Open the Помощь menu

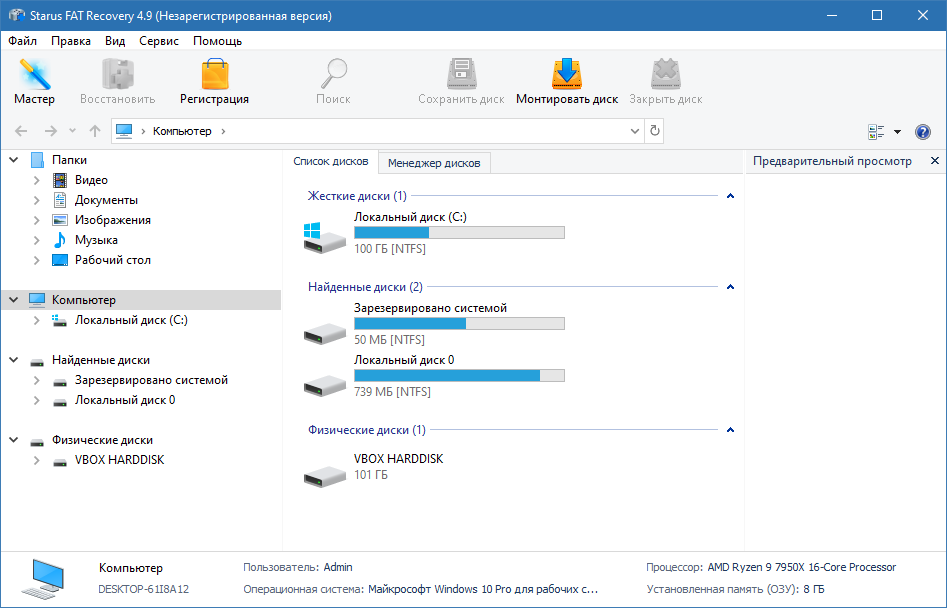pos(217,41)
